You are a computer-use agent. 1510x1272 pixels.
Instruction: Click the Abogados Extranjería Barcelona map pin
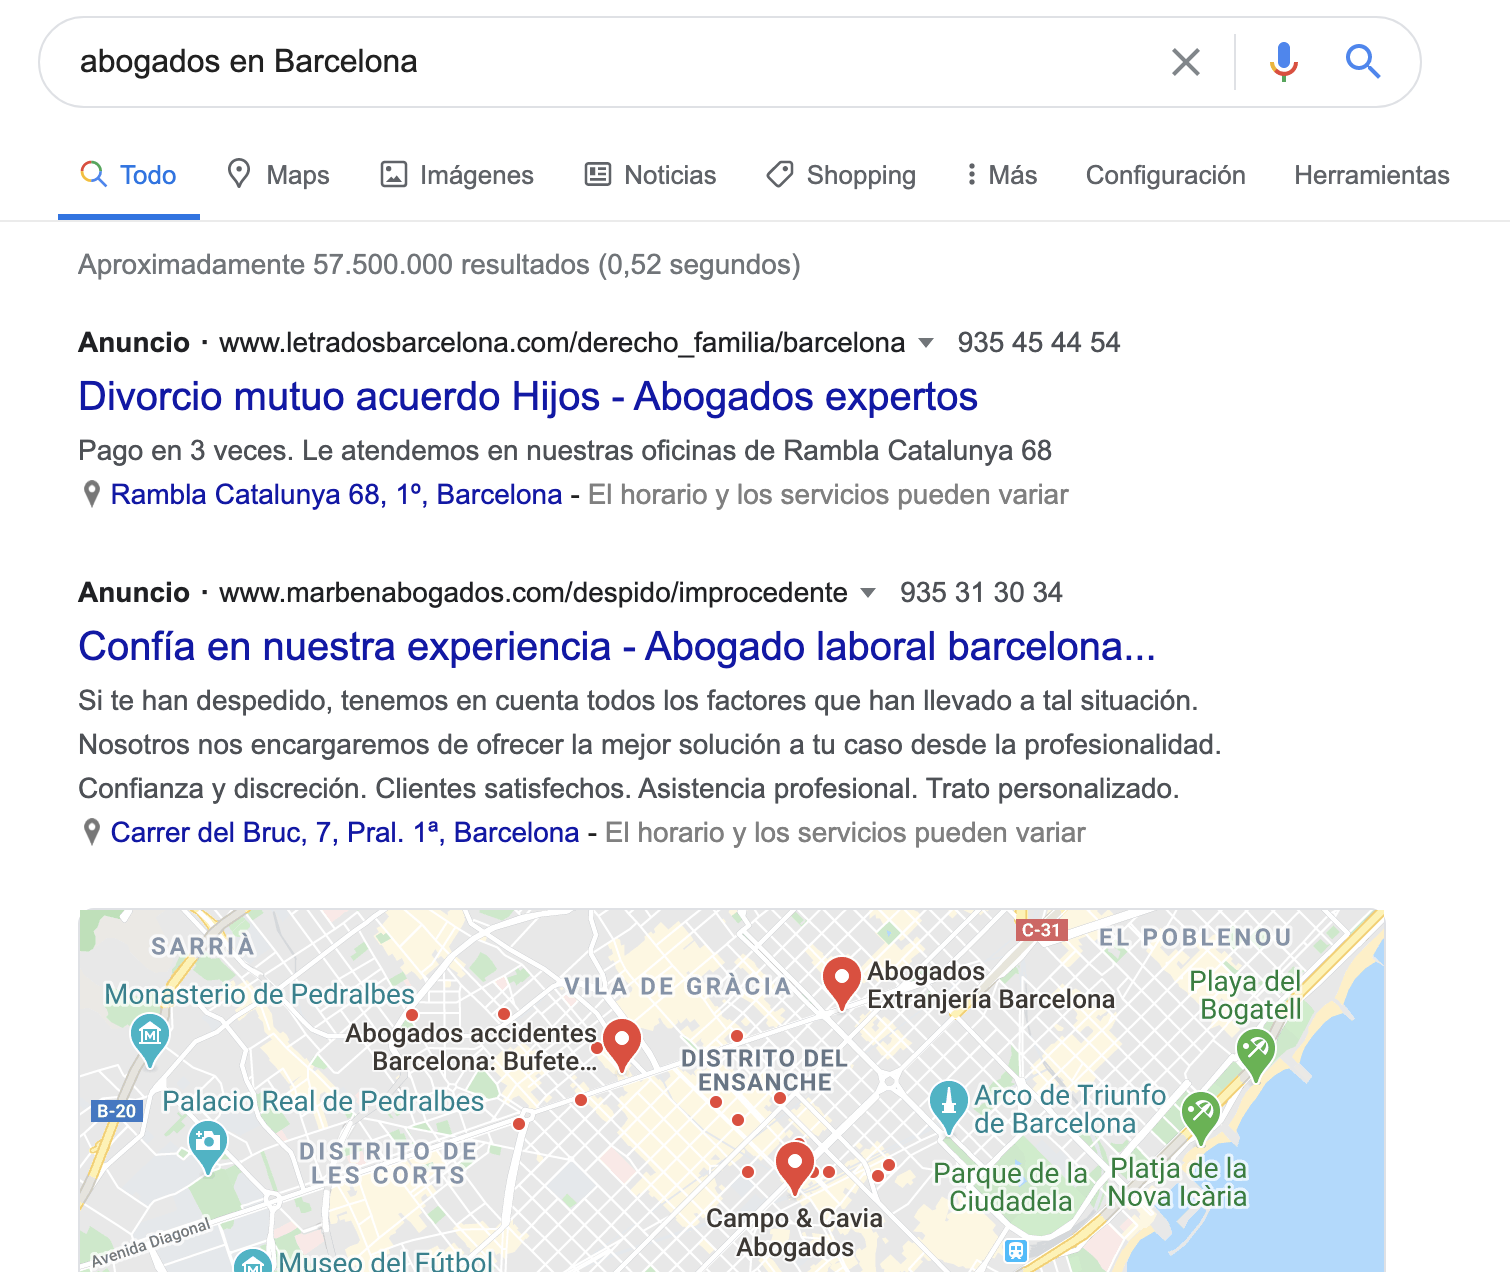click(842, 983)
